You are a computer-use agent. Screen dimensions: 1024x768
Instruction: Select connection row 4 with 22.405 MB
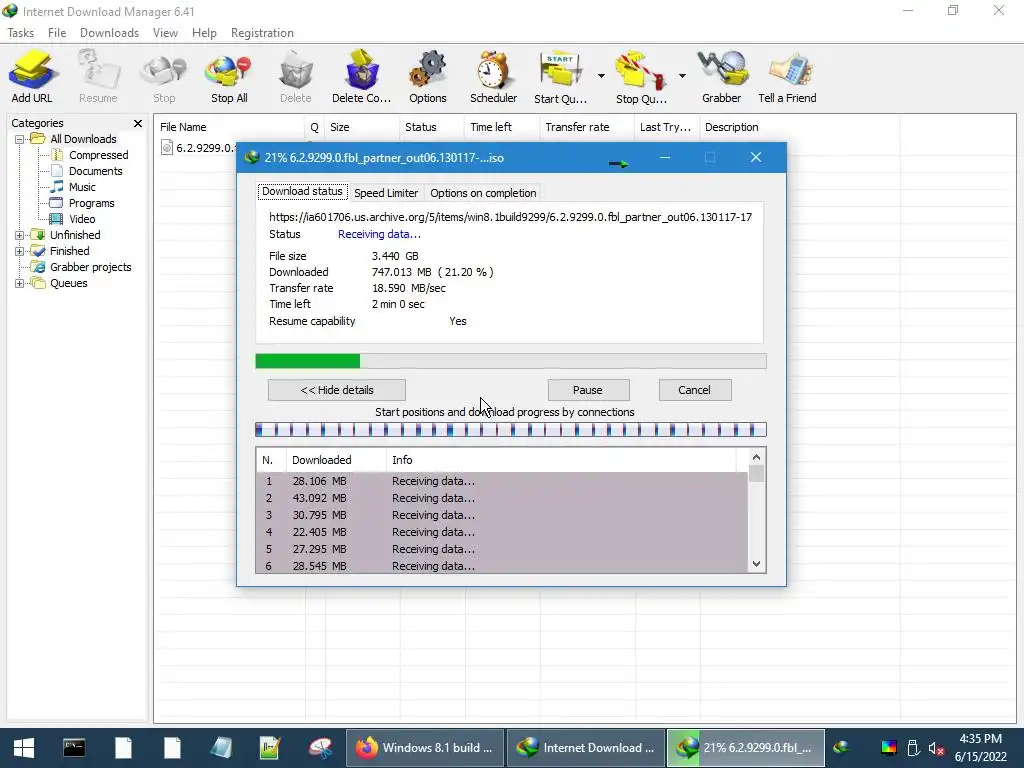click(502, 532)
